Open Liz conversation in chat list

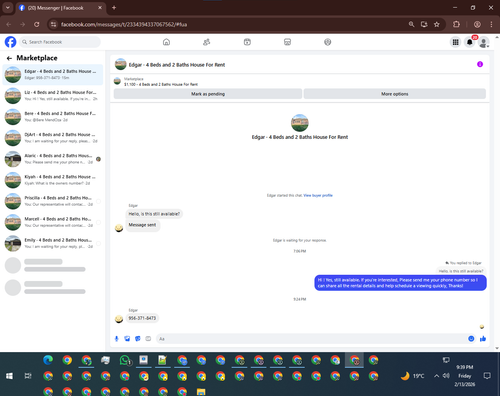point(53,96)
